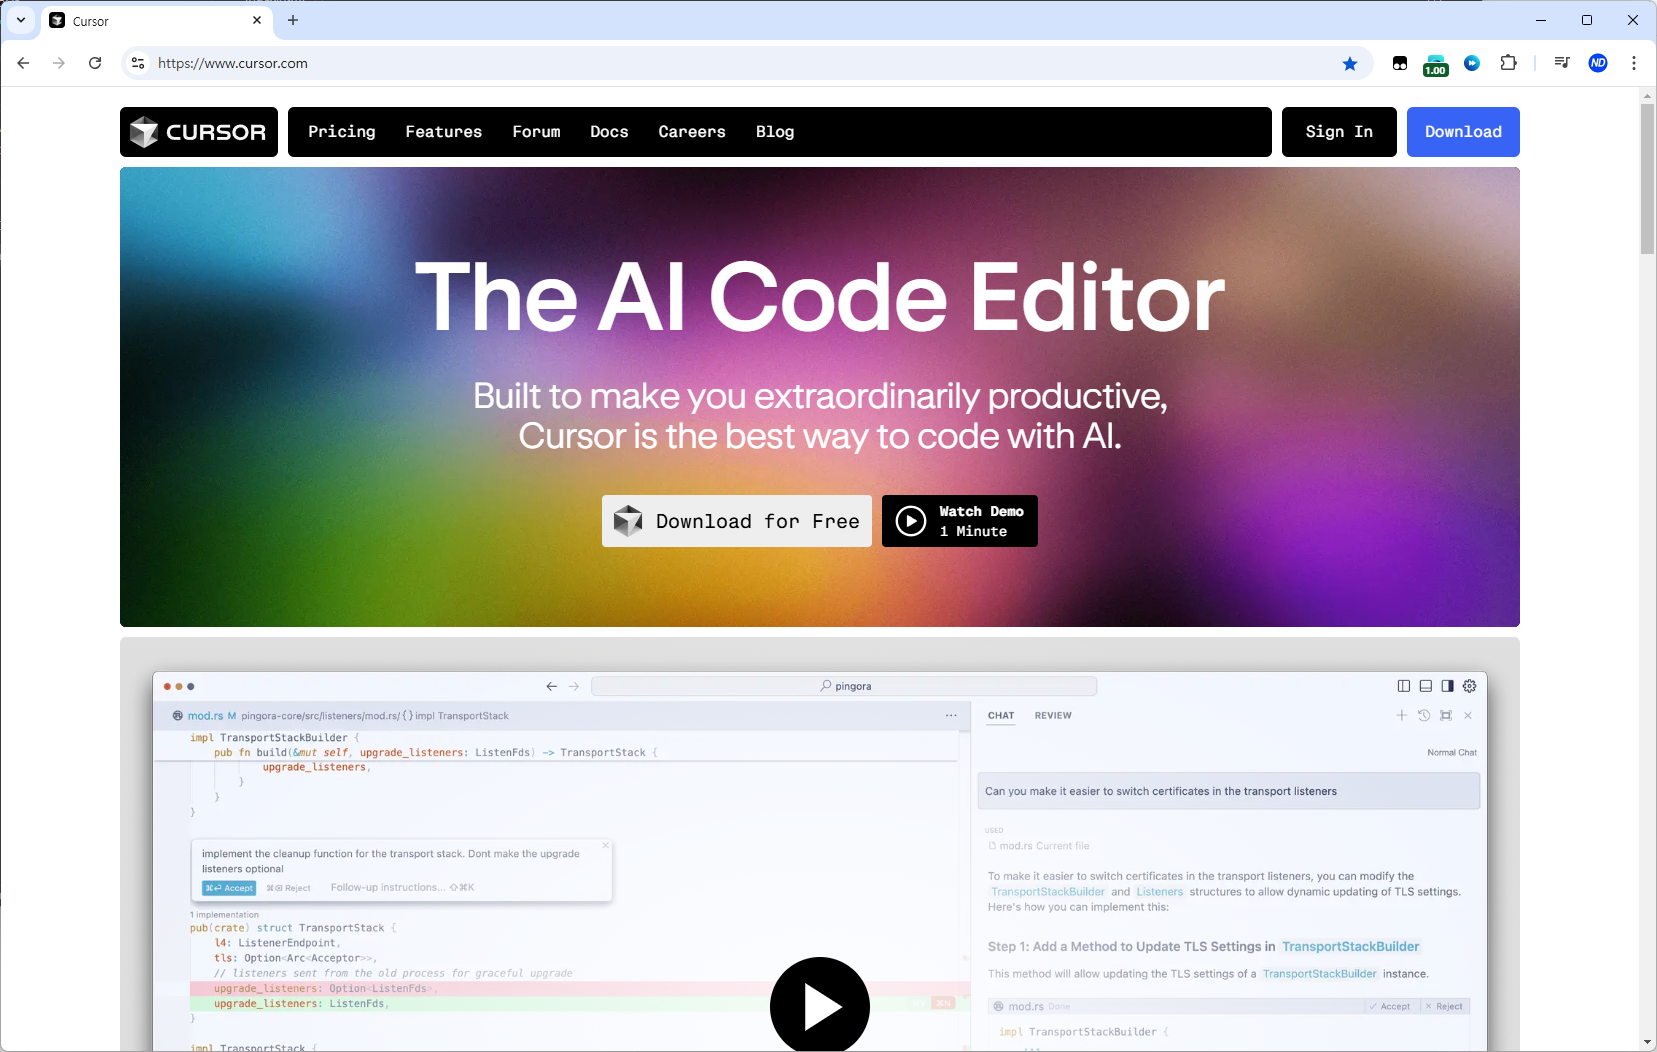Visit the Careers page
This screenshot has height=1052, width=1657.
pos(692,132)
